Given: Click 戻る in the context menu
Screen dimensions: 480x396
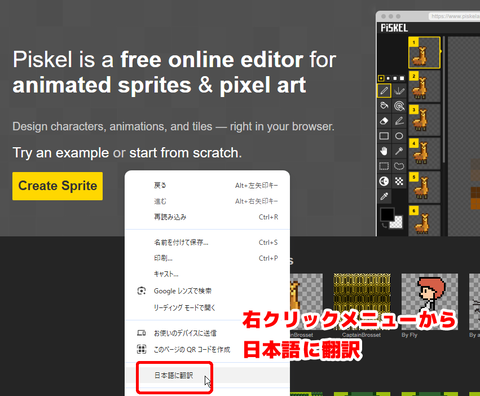Looking at the screenshot, I should (x=207, y=185).
